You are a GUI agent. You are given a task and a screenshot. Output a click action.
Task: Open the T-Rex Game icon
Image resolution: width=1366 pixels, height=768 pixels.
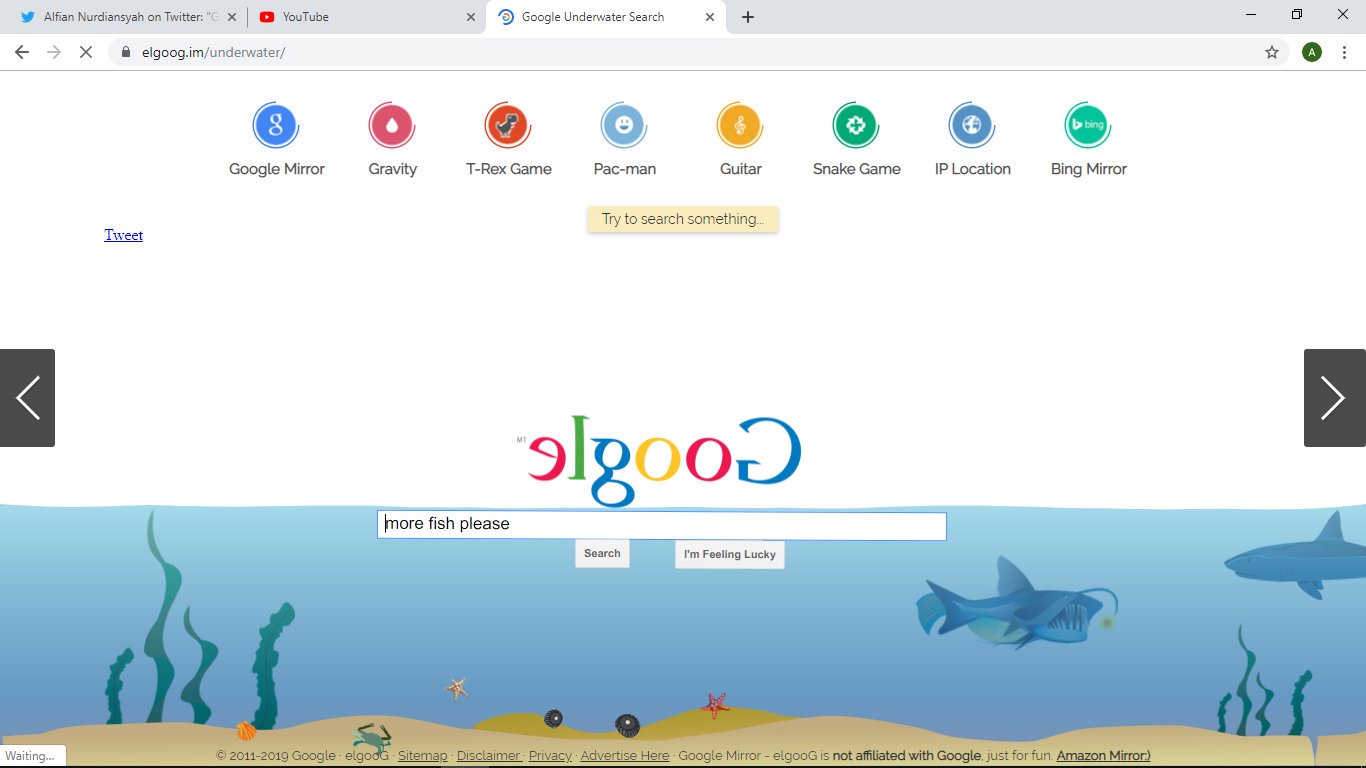[508, 126]
